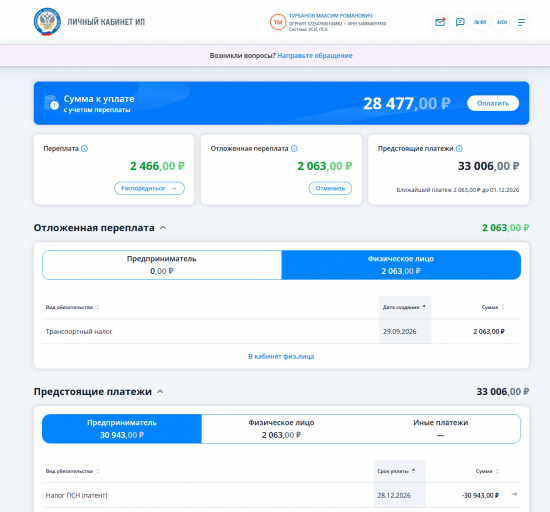Image resolution: width=550 pixels, height=512 pixels.
Task: Click the TM user avatar circle
Action: click(278, 22)
